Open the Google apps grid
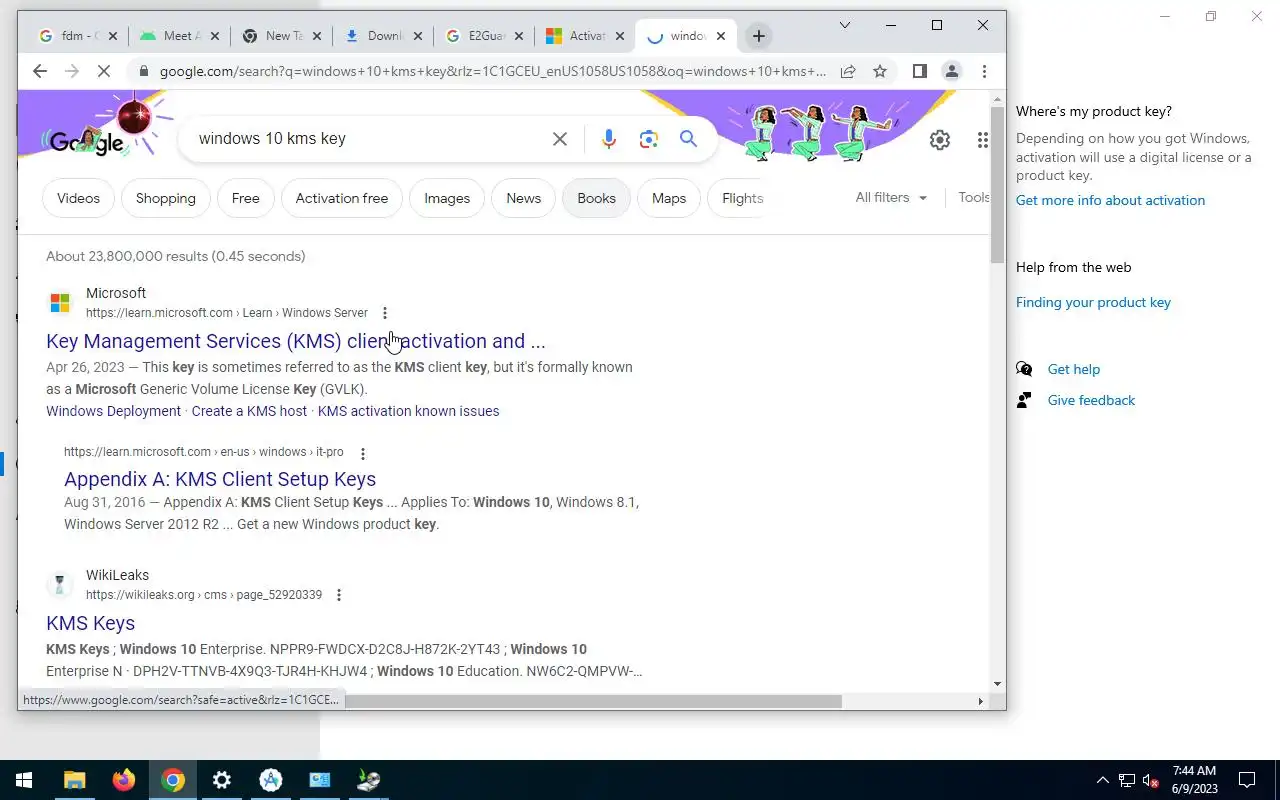 coord(983,140)
